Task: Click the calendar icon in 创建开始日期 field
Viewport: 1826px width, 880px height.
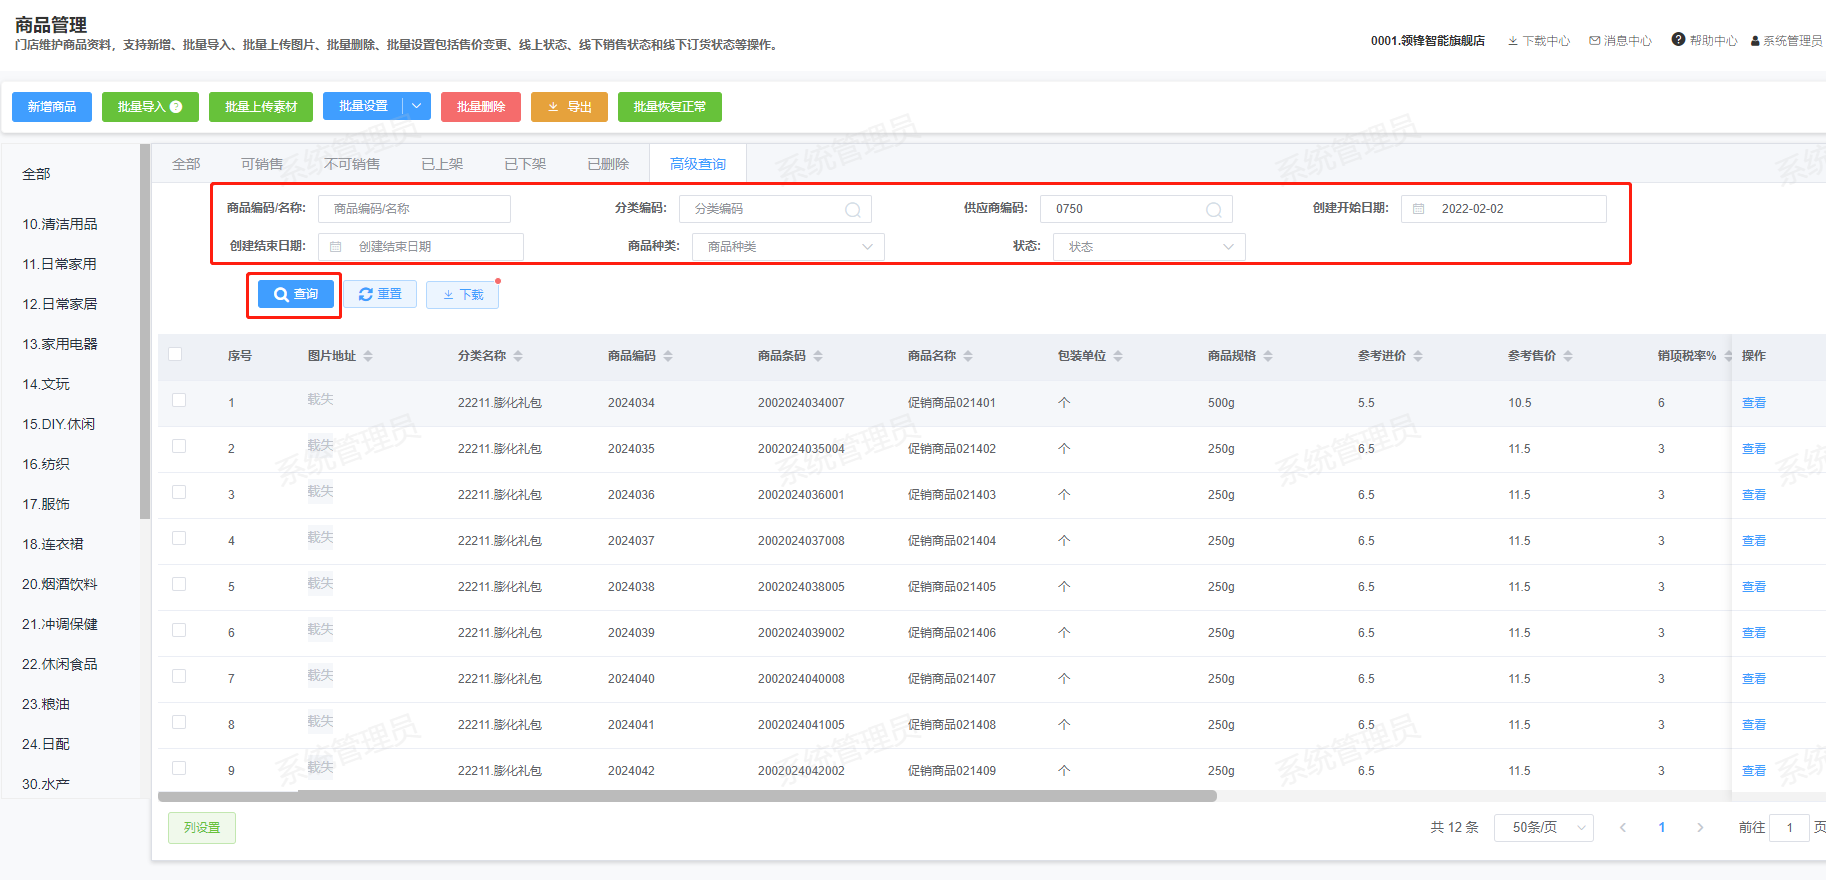Action: (x=1418, y=209)
